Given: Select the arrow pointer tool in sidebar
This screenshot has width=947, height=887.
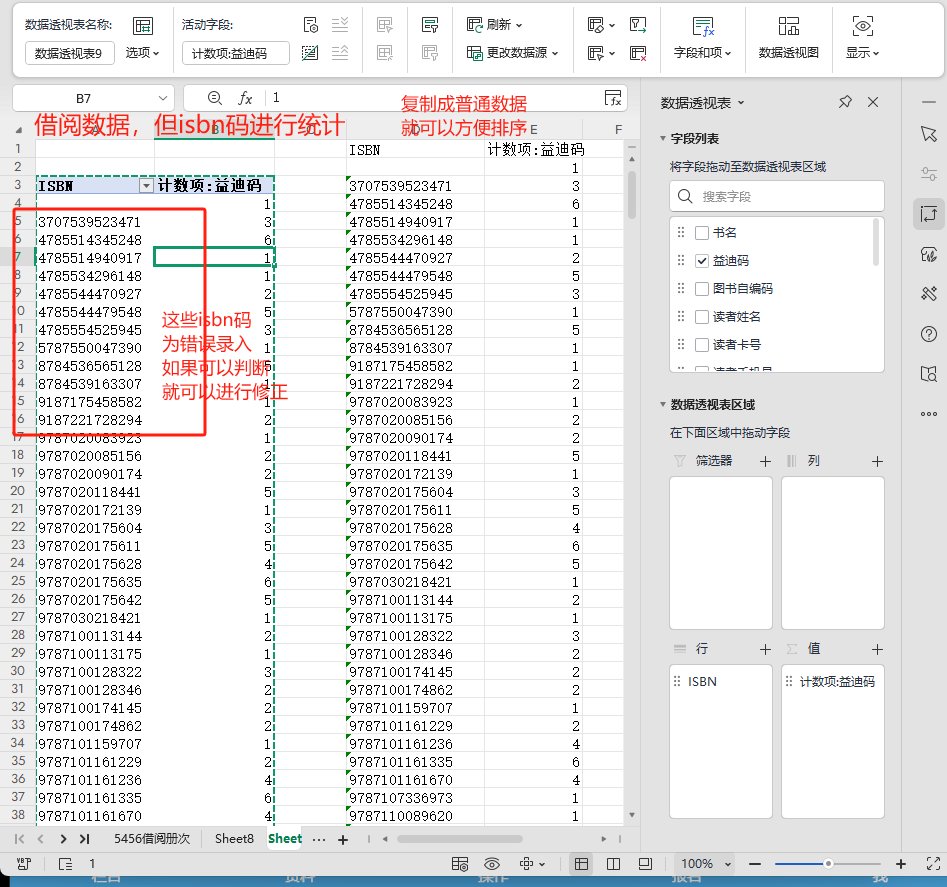Looking at the screenshot, I should pos(927,134).
